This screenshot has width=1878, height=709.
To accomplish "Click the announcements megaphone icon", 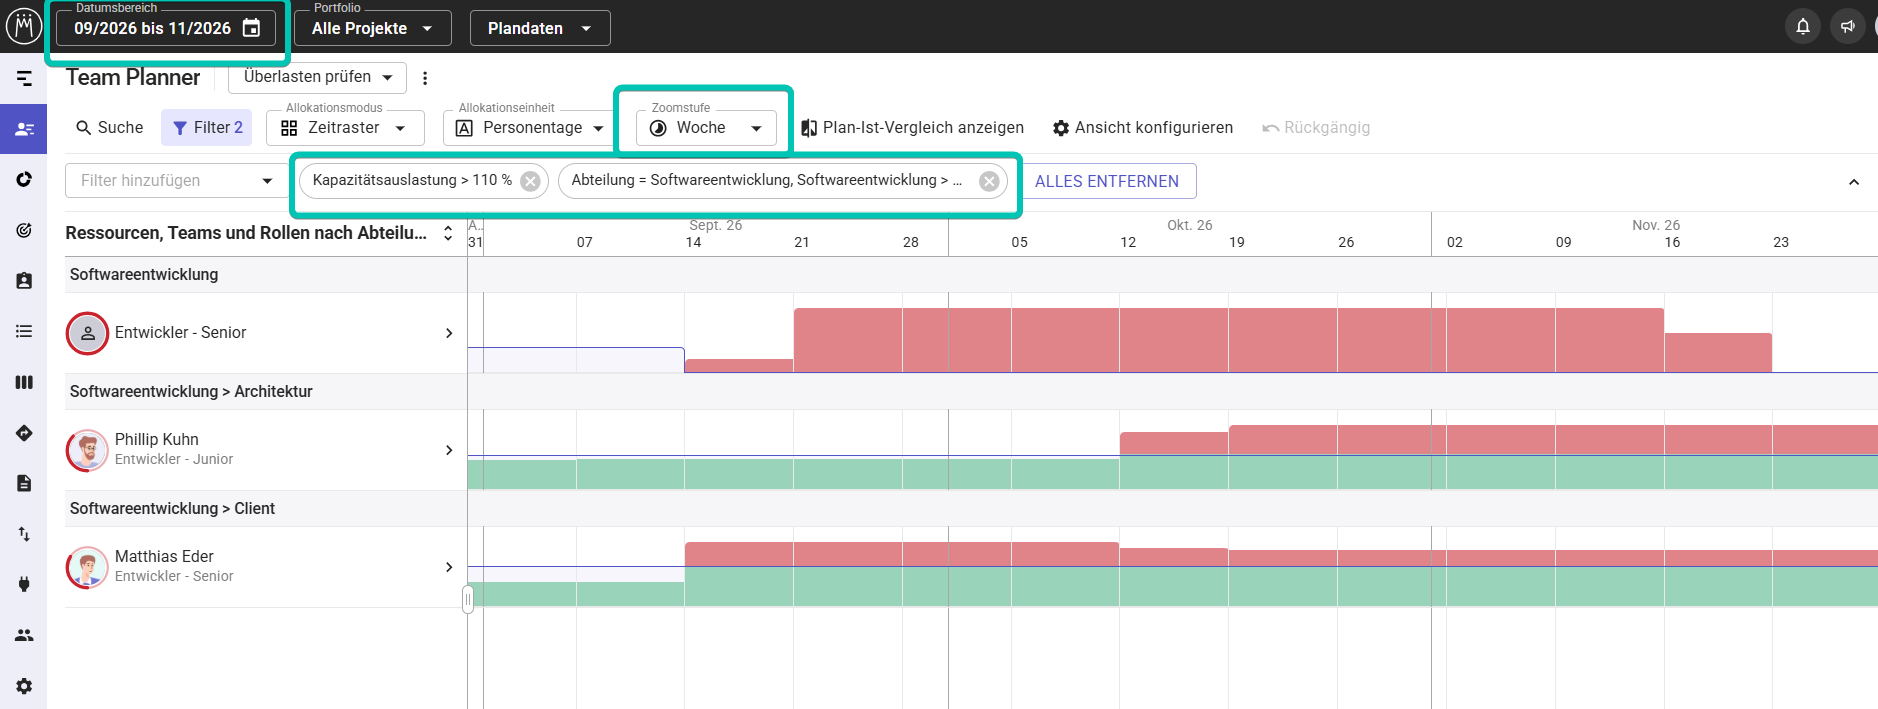I will pyautogui.click(x=1847, y=27).
